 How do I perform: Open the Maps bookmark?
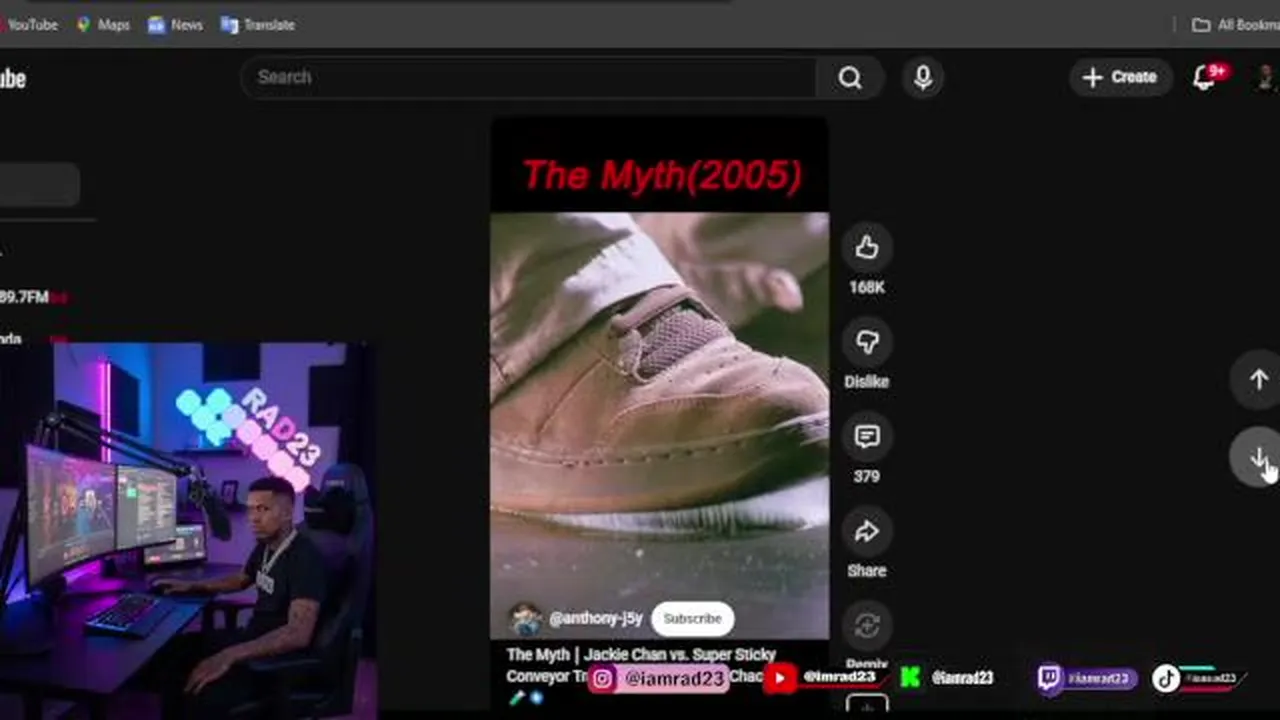pyautogui.click(x=104, y=25)
